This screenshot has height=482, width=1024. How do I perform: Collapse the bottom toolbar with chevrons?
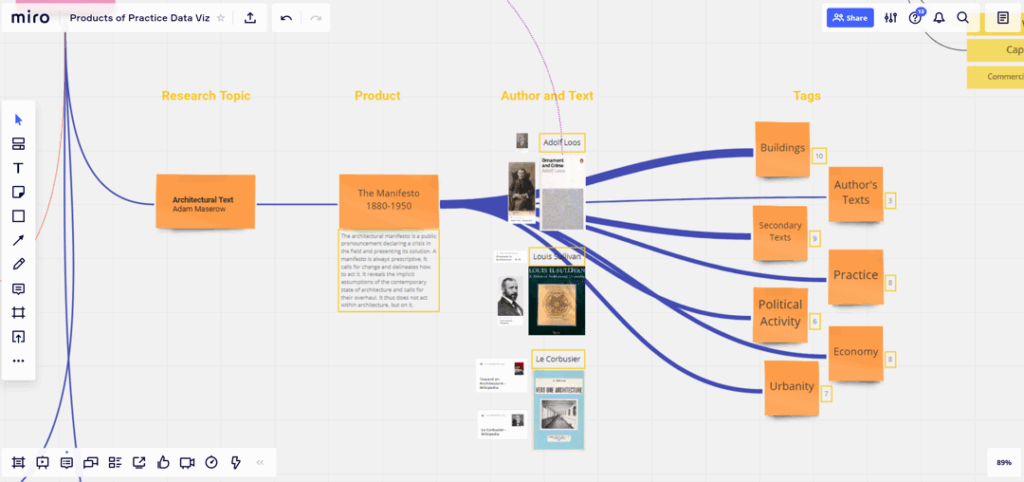tap(260, 462)
